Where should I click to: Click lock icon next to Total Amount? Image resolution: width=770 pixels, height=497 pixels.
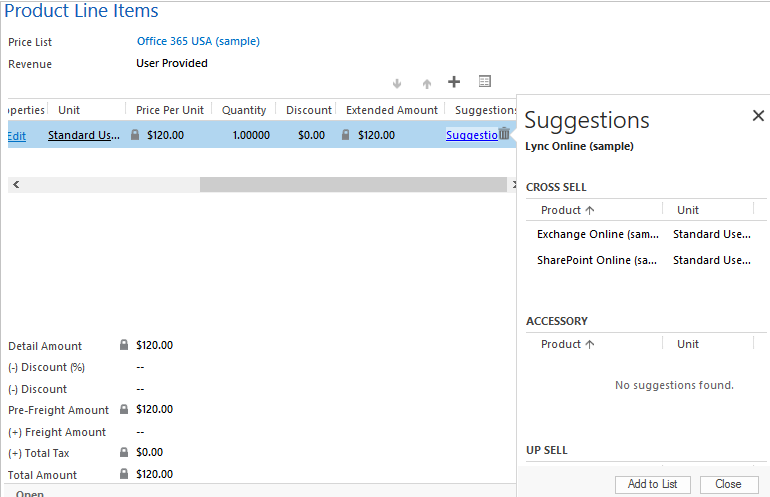[x=124, y=474]
